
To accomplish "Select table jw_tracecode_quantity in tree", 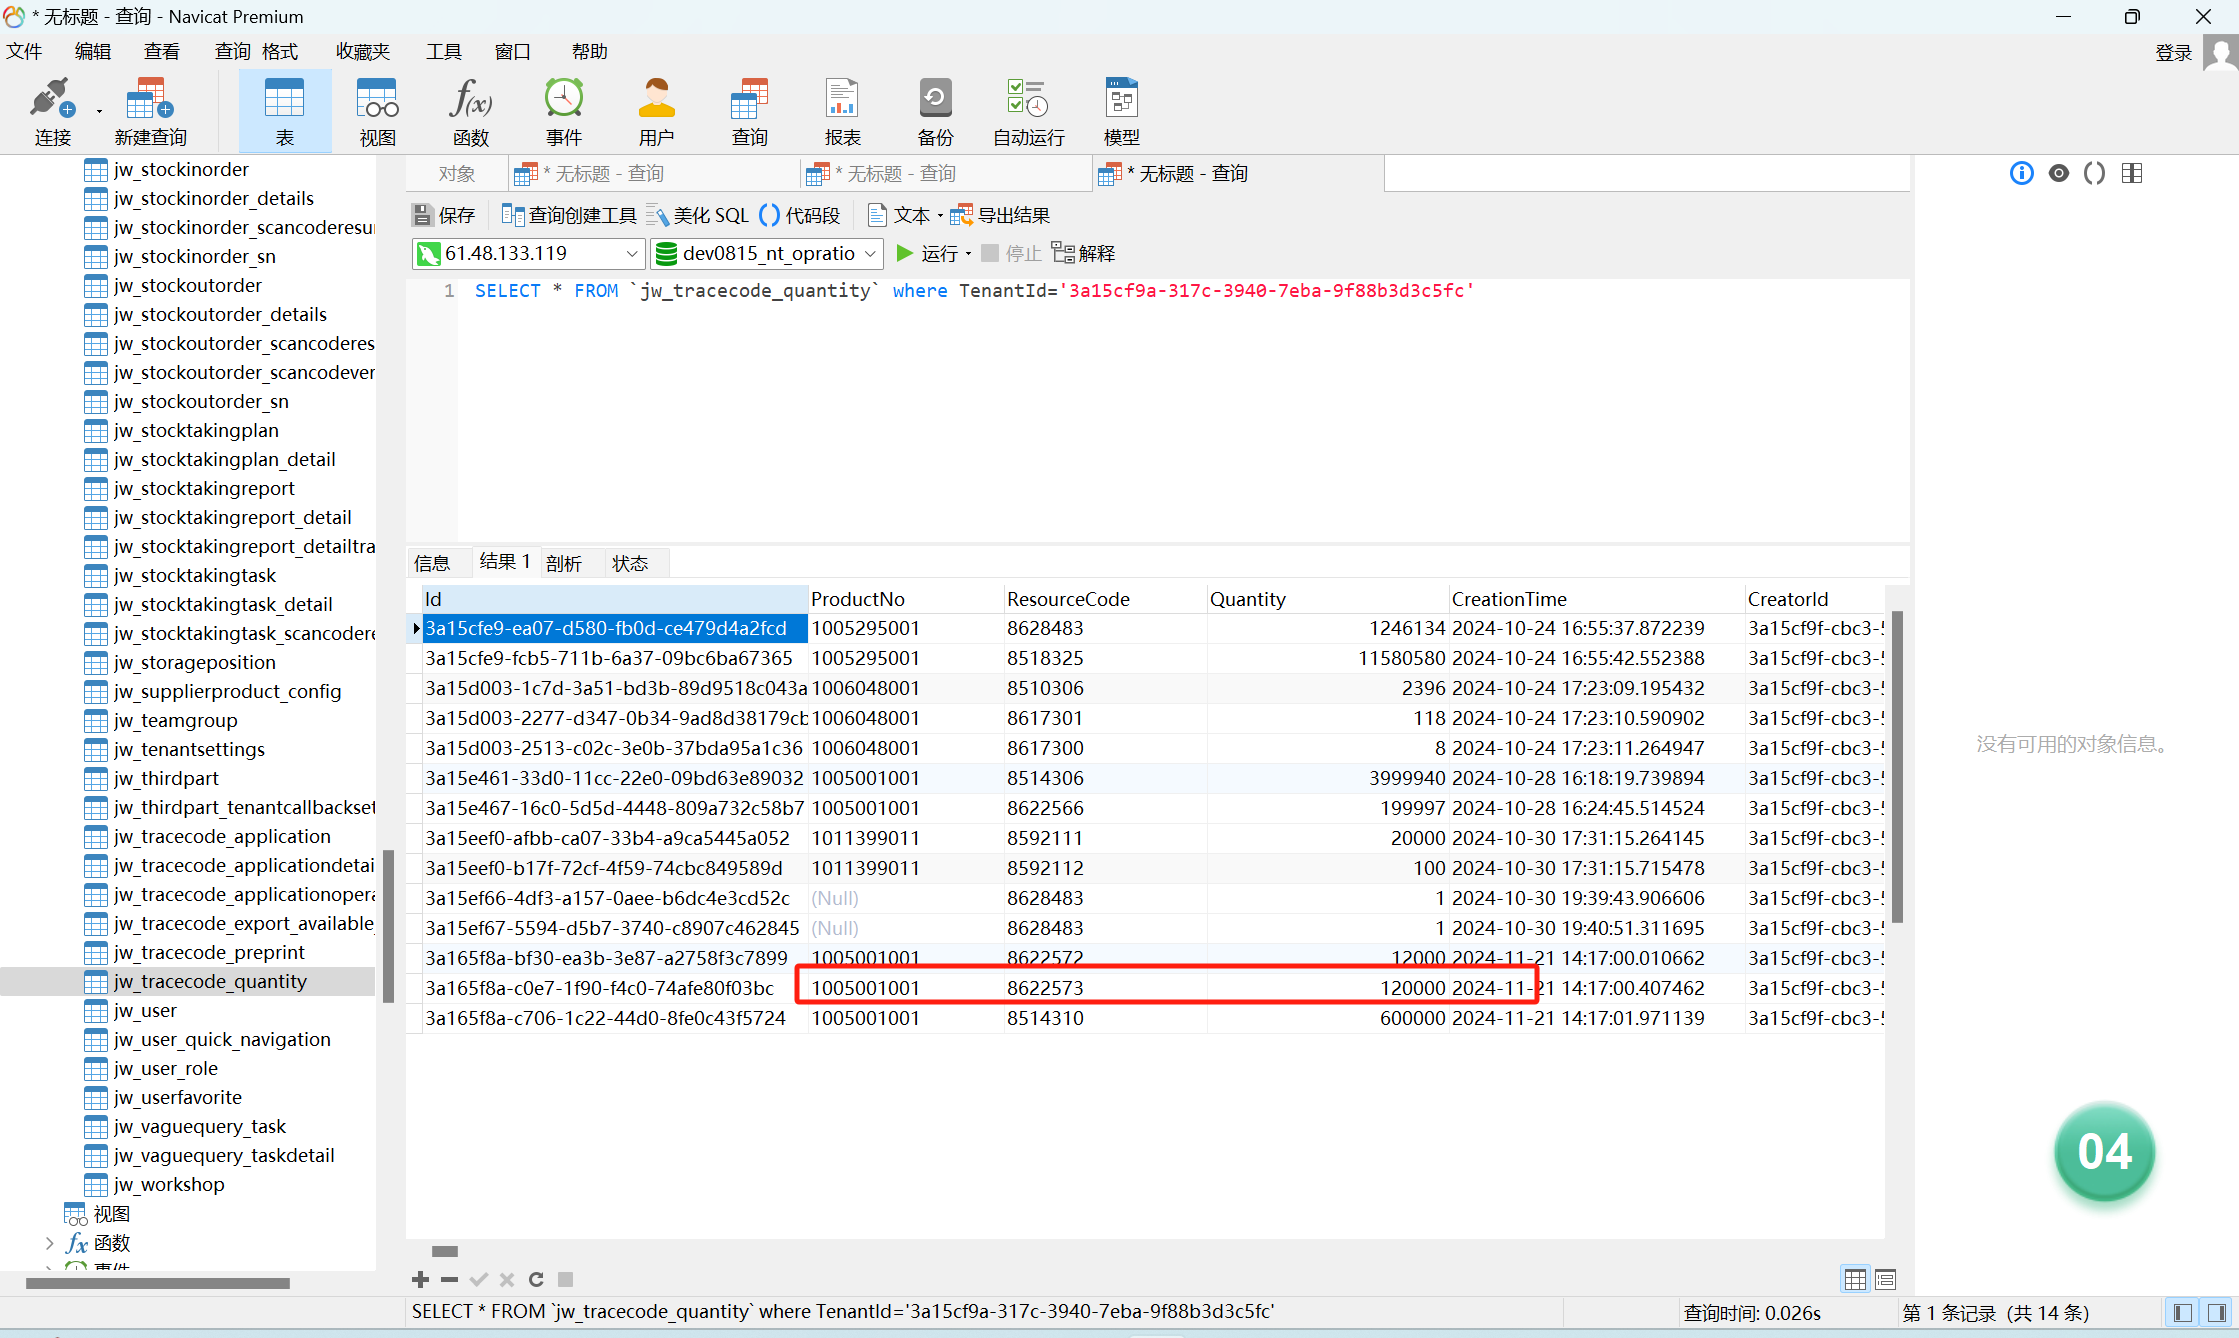I will pos(209,981).
